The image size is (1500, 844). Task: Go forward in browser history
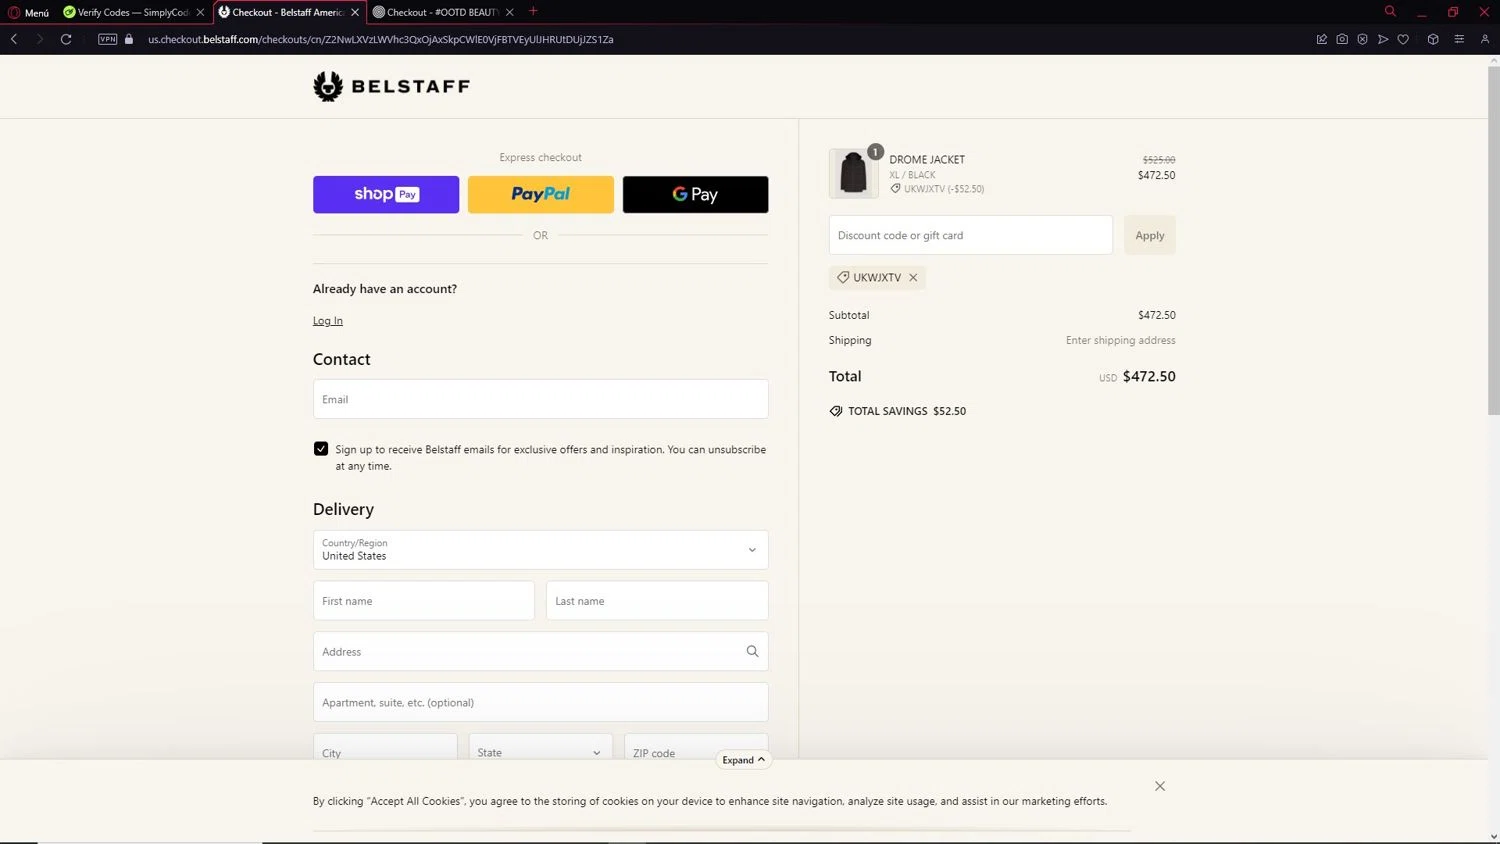coord(40,39)
